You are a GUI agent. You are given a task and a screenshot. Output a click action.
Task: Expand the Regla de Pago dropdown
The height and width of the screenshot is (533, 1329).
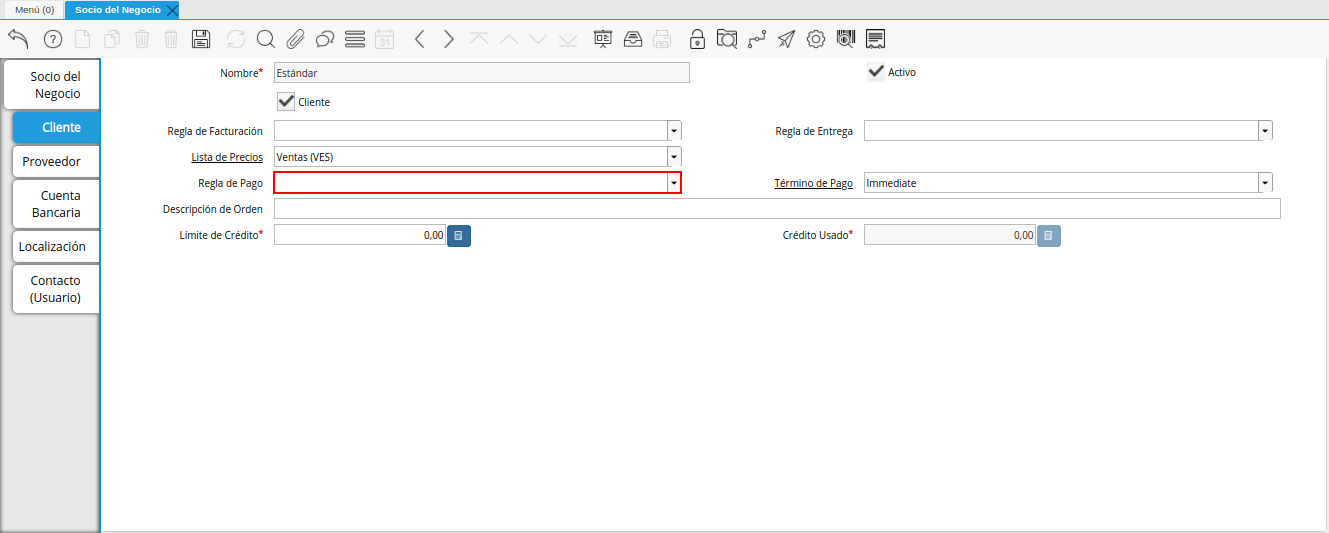pos(674,183)
